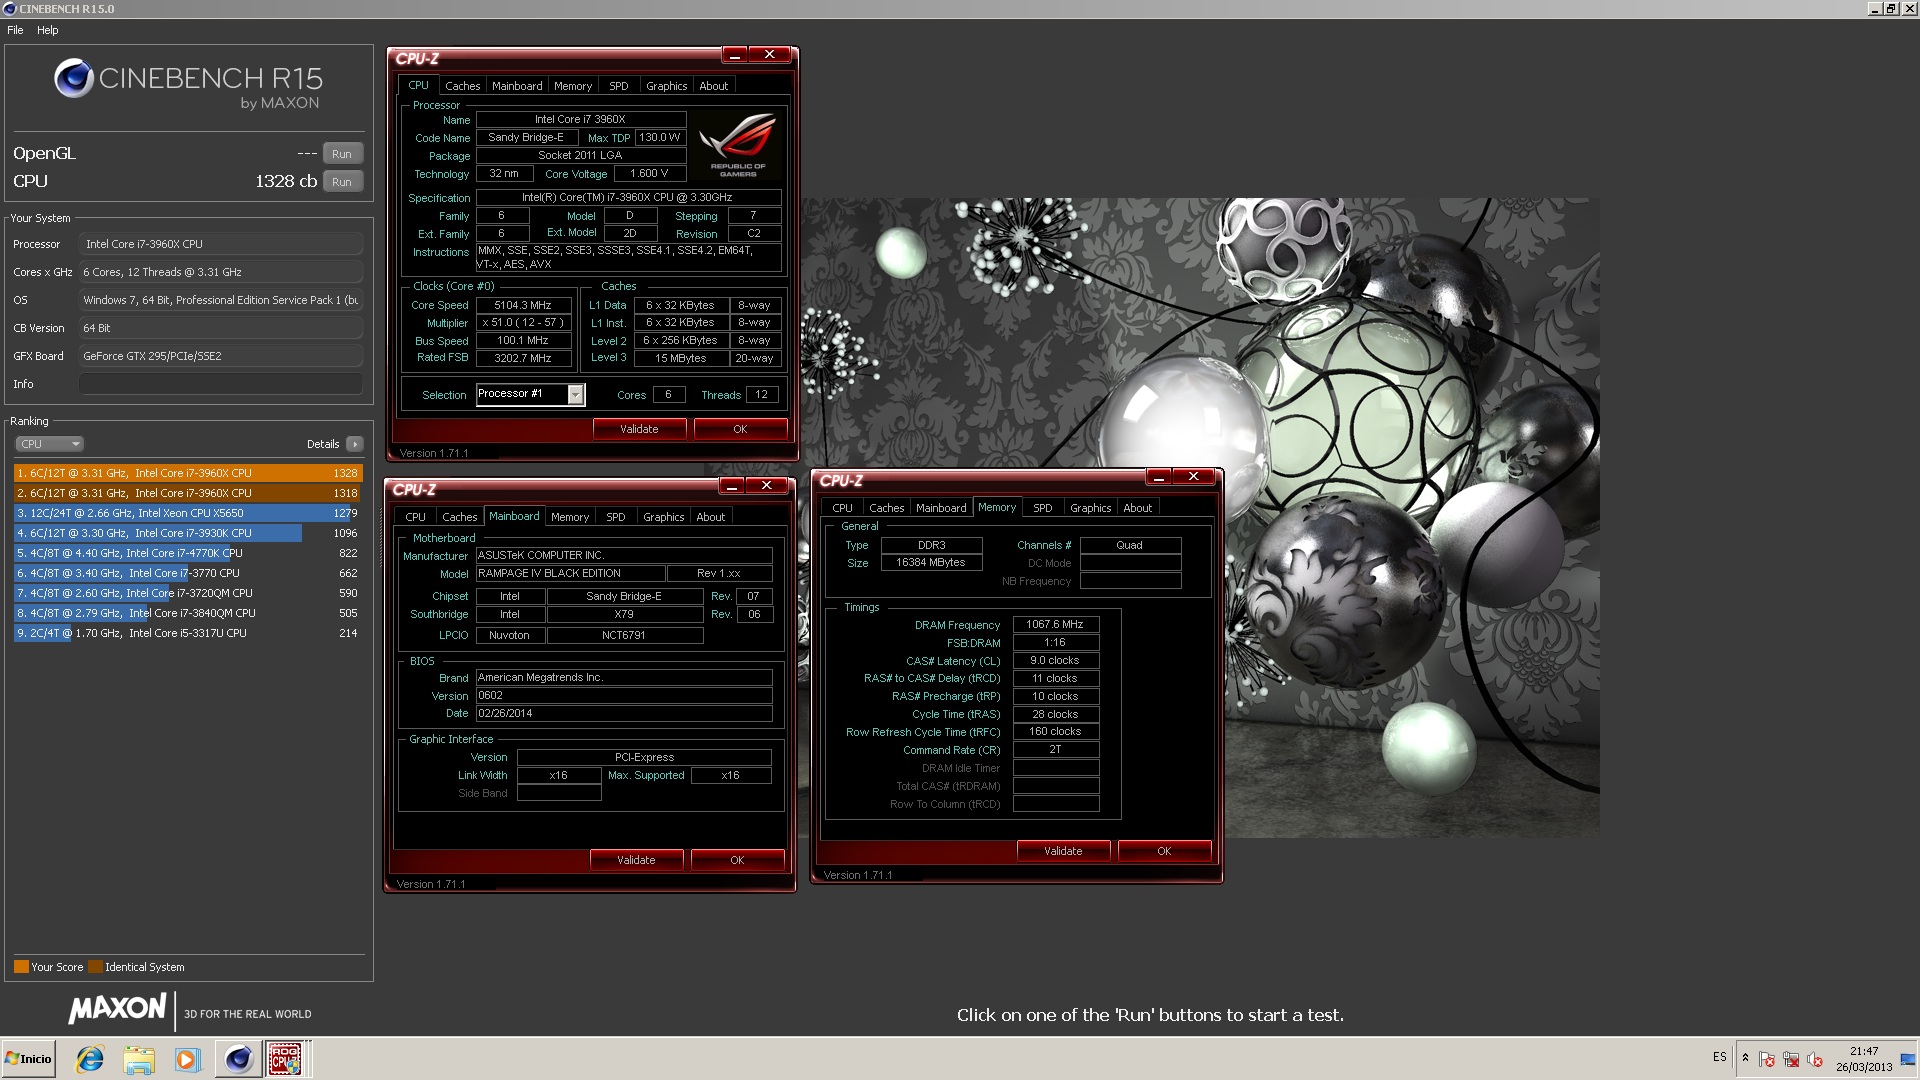1920x1080 pixels.
Task: Open Memory tab in top CPU-Z window
Action: [x=573, y=86]
